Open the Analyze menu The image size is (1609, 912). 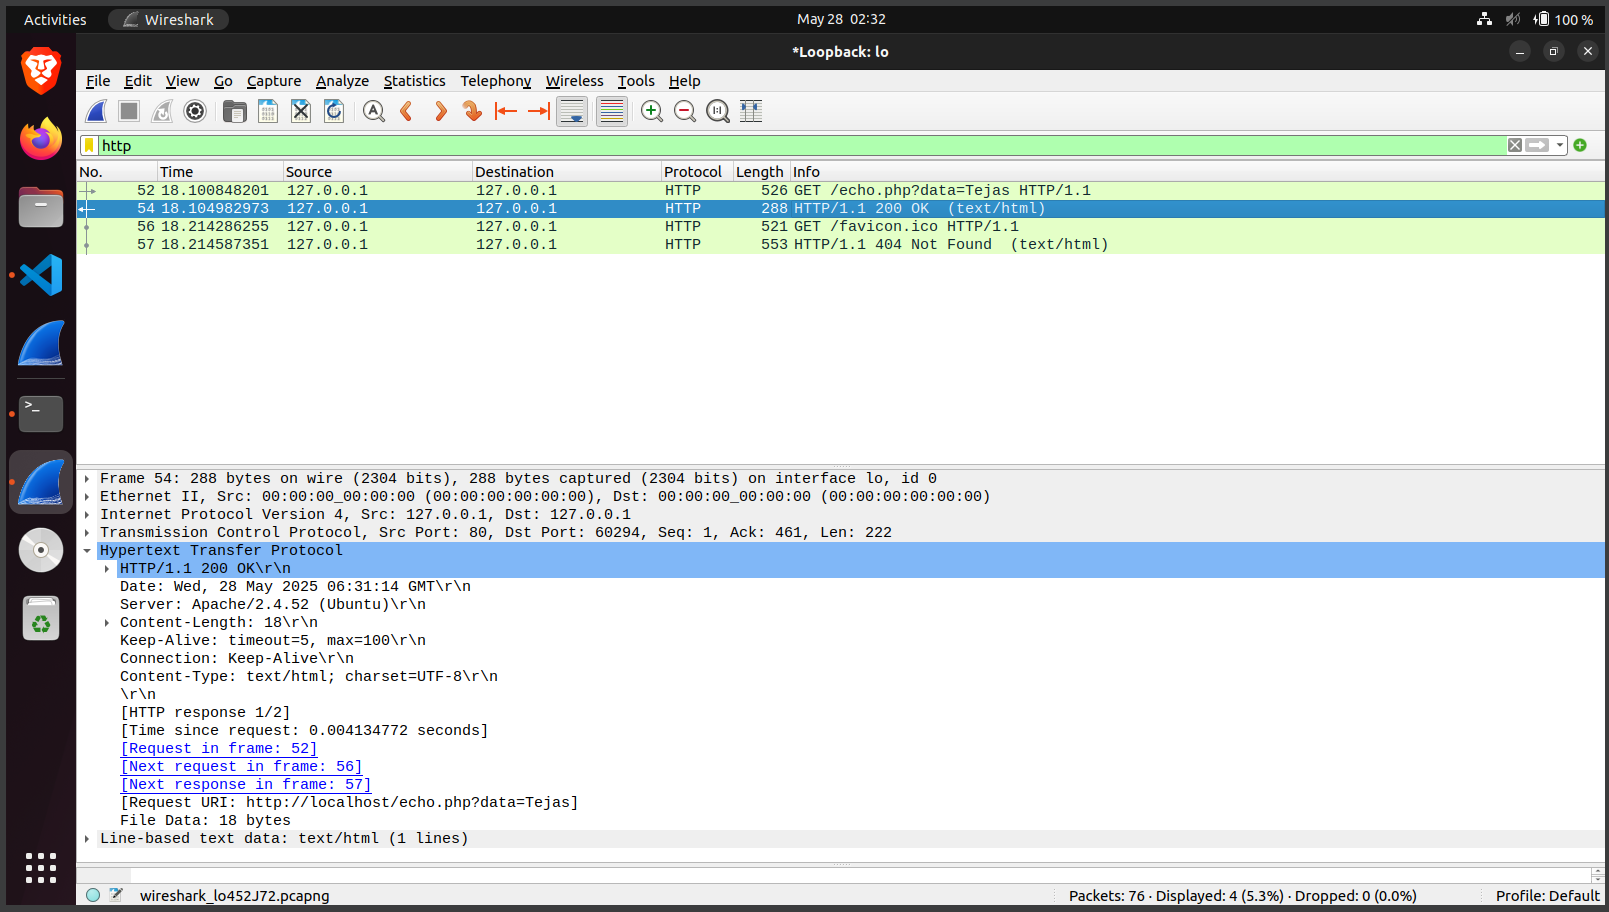click(342, 81)
